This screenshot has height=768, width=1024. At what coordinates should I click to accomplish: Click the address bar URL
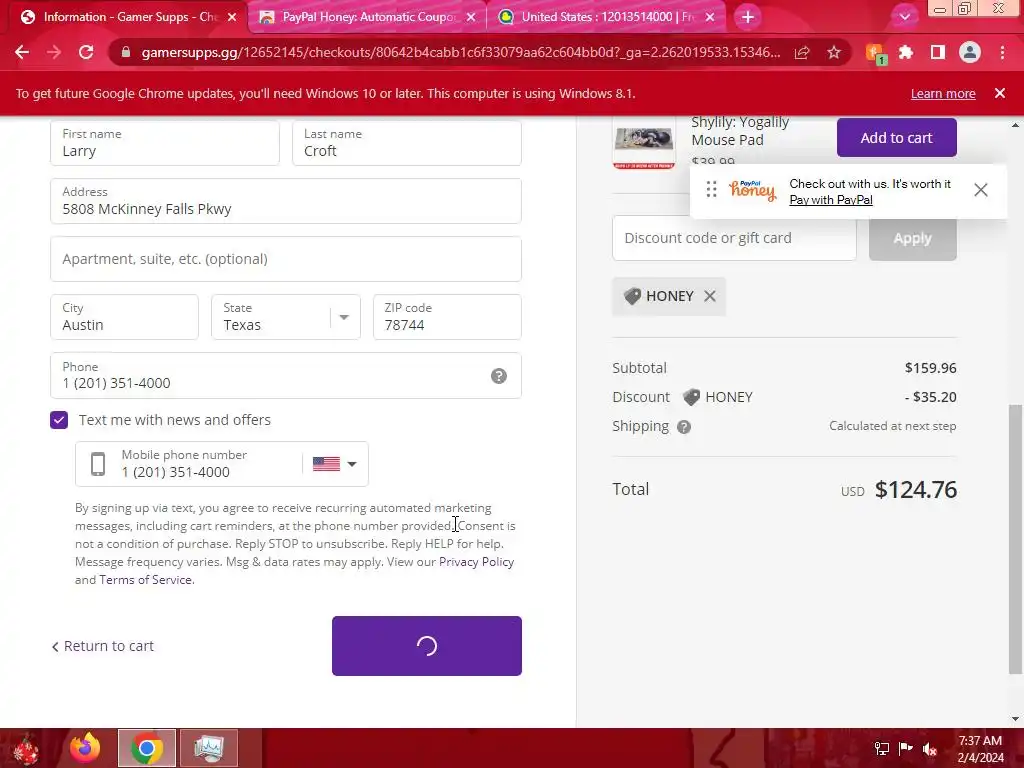click(460, 52)
